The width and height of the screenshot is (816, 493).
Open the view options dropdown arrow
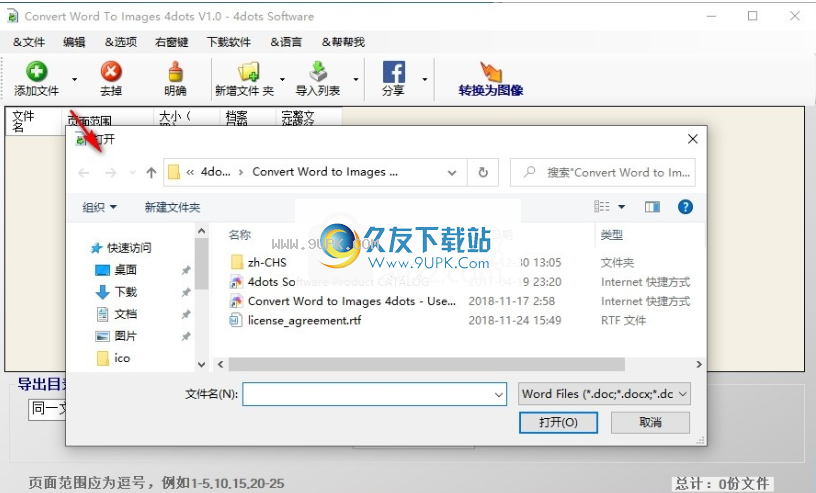tap(621, 207)
